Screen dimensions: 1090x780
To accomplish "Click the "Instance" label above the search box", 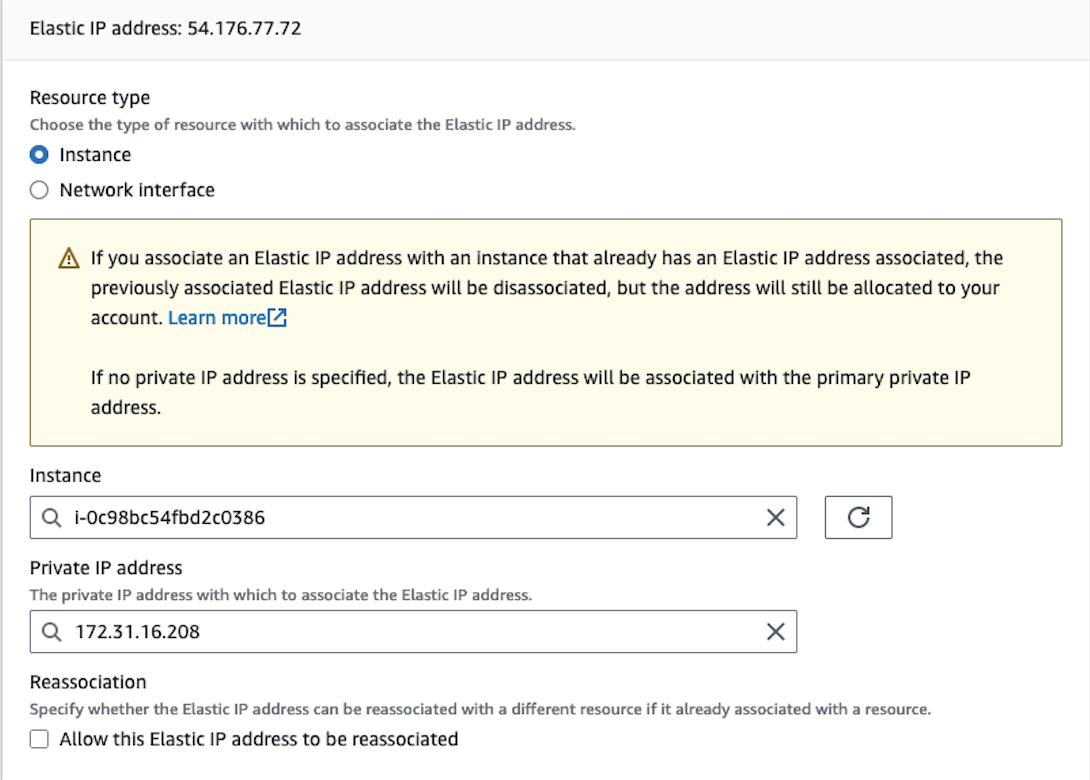I will [65, 476].
